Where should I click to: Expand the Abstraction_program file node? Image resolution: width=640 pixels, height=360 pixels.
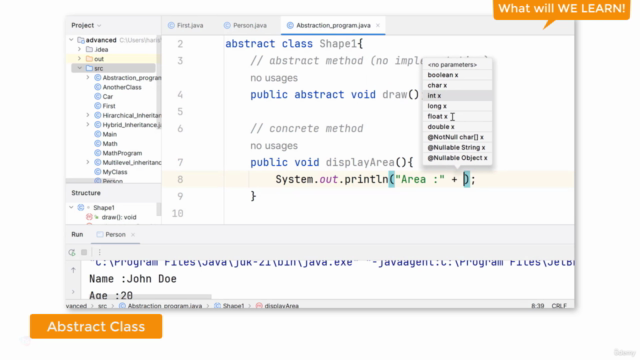[x=88, y=78]
